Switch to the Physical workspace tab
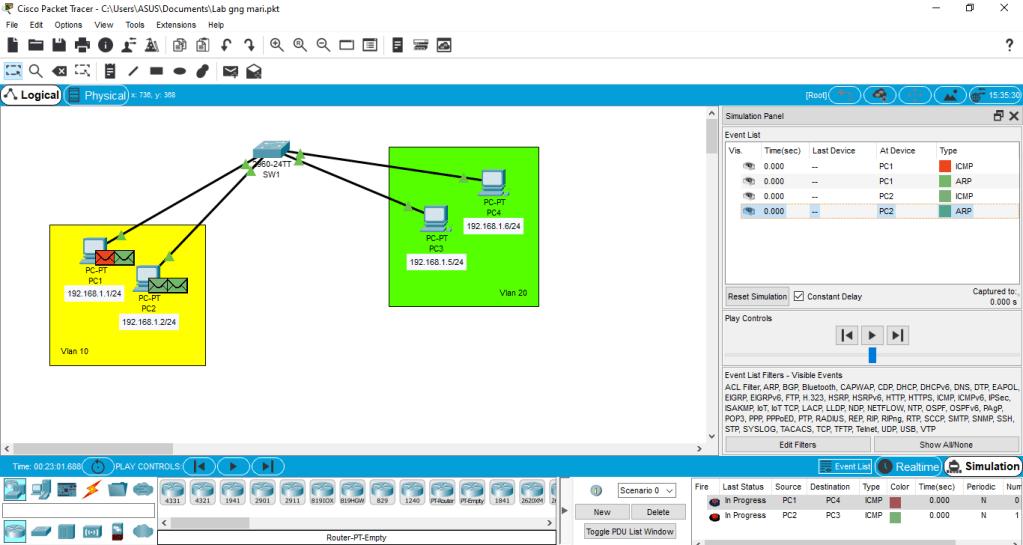The height and width of the screenshot is (545, 1023). pos(97,95)
